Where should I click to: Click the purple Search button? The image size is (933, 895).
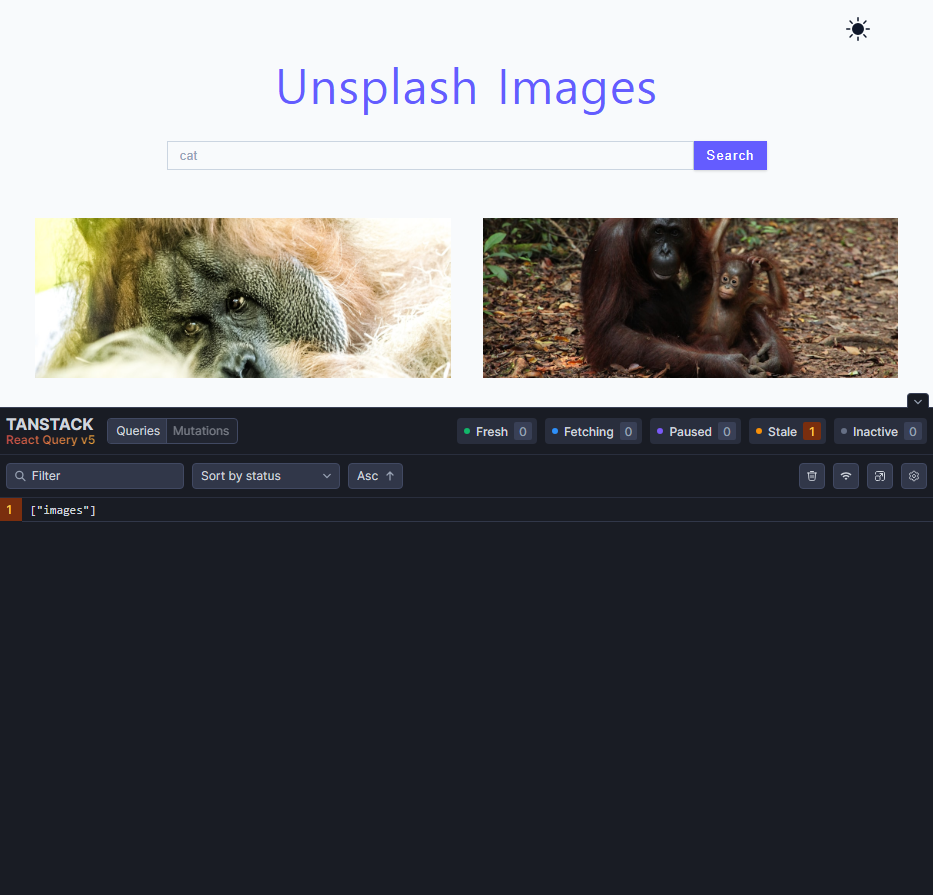click(730, 155)
